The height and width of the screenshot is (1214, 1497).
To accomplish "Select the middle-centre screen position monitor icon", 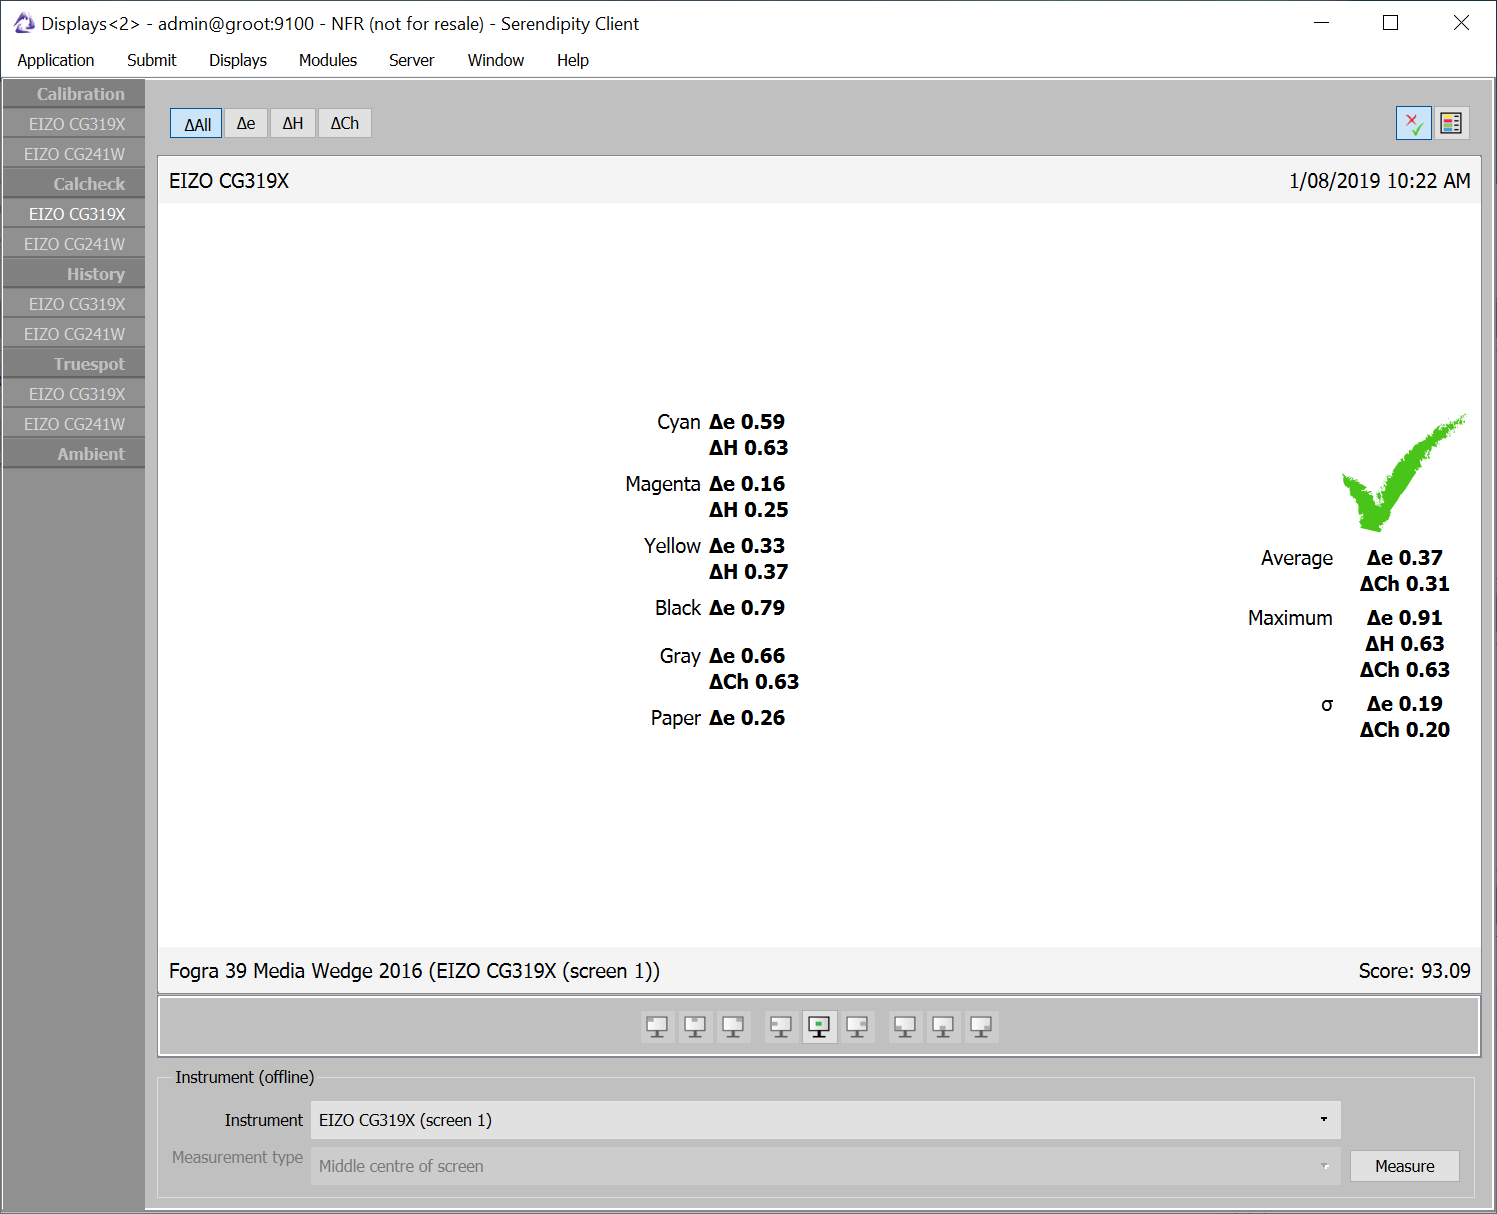I will tap(819, 1027).
